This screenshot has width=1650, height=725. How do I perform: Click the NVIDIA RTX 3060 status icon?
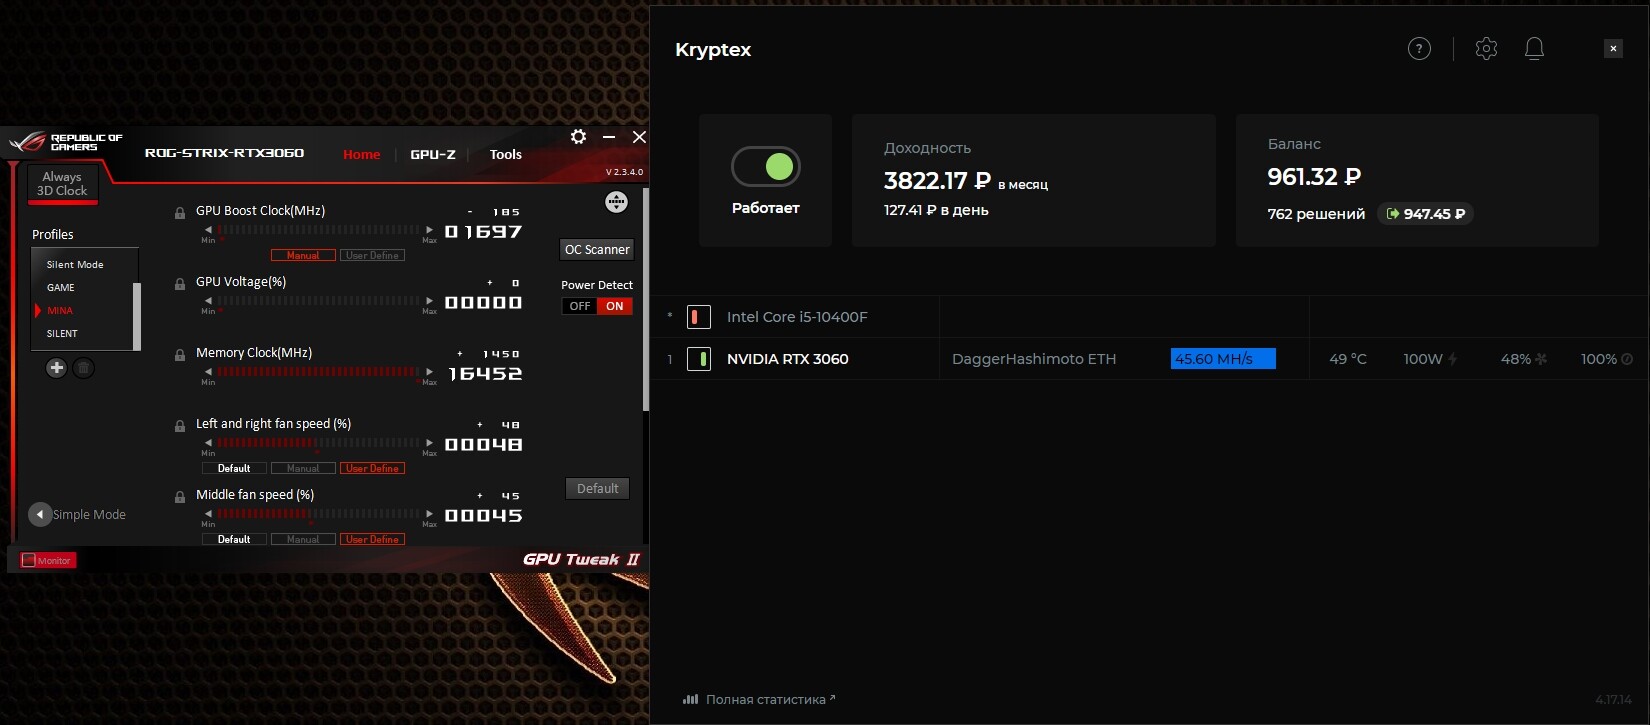pyautogui.click(x=699, y=359)
